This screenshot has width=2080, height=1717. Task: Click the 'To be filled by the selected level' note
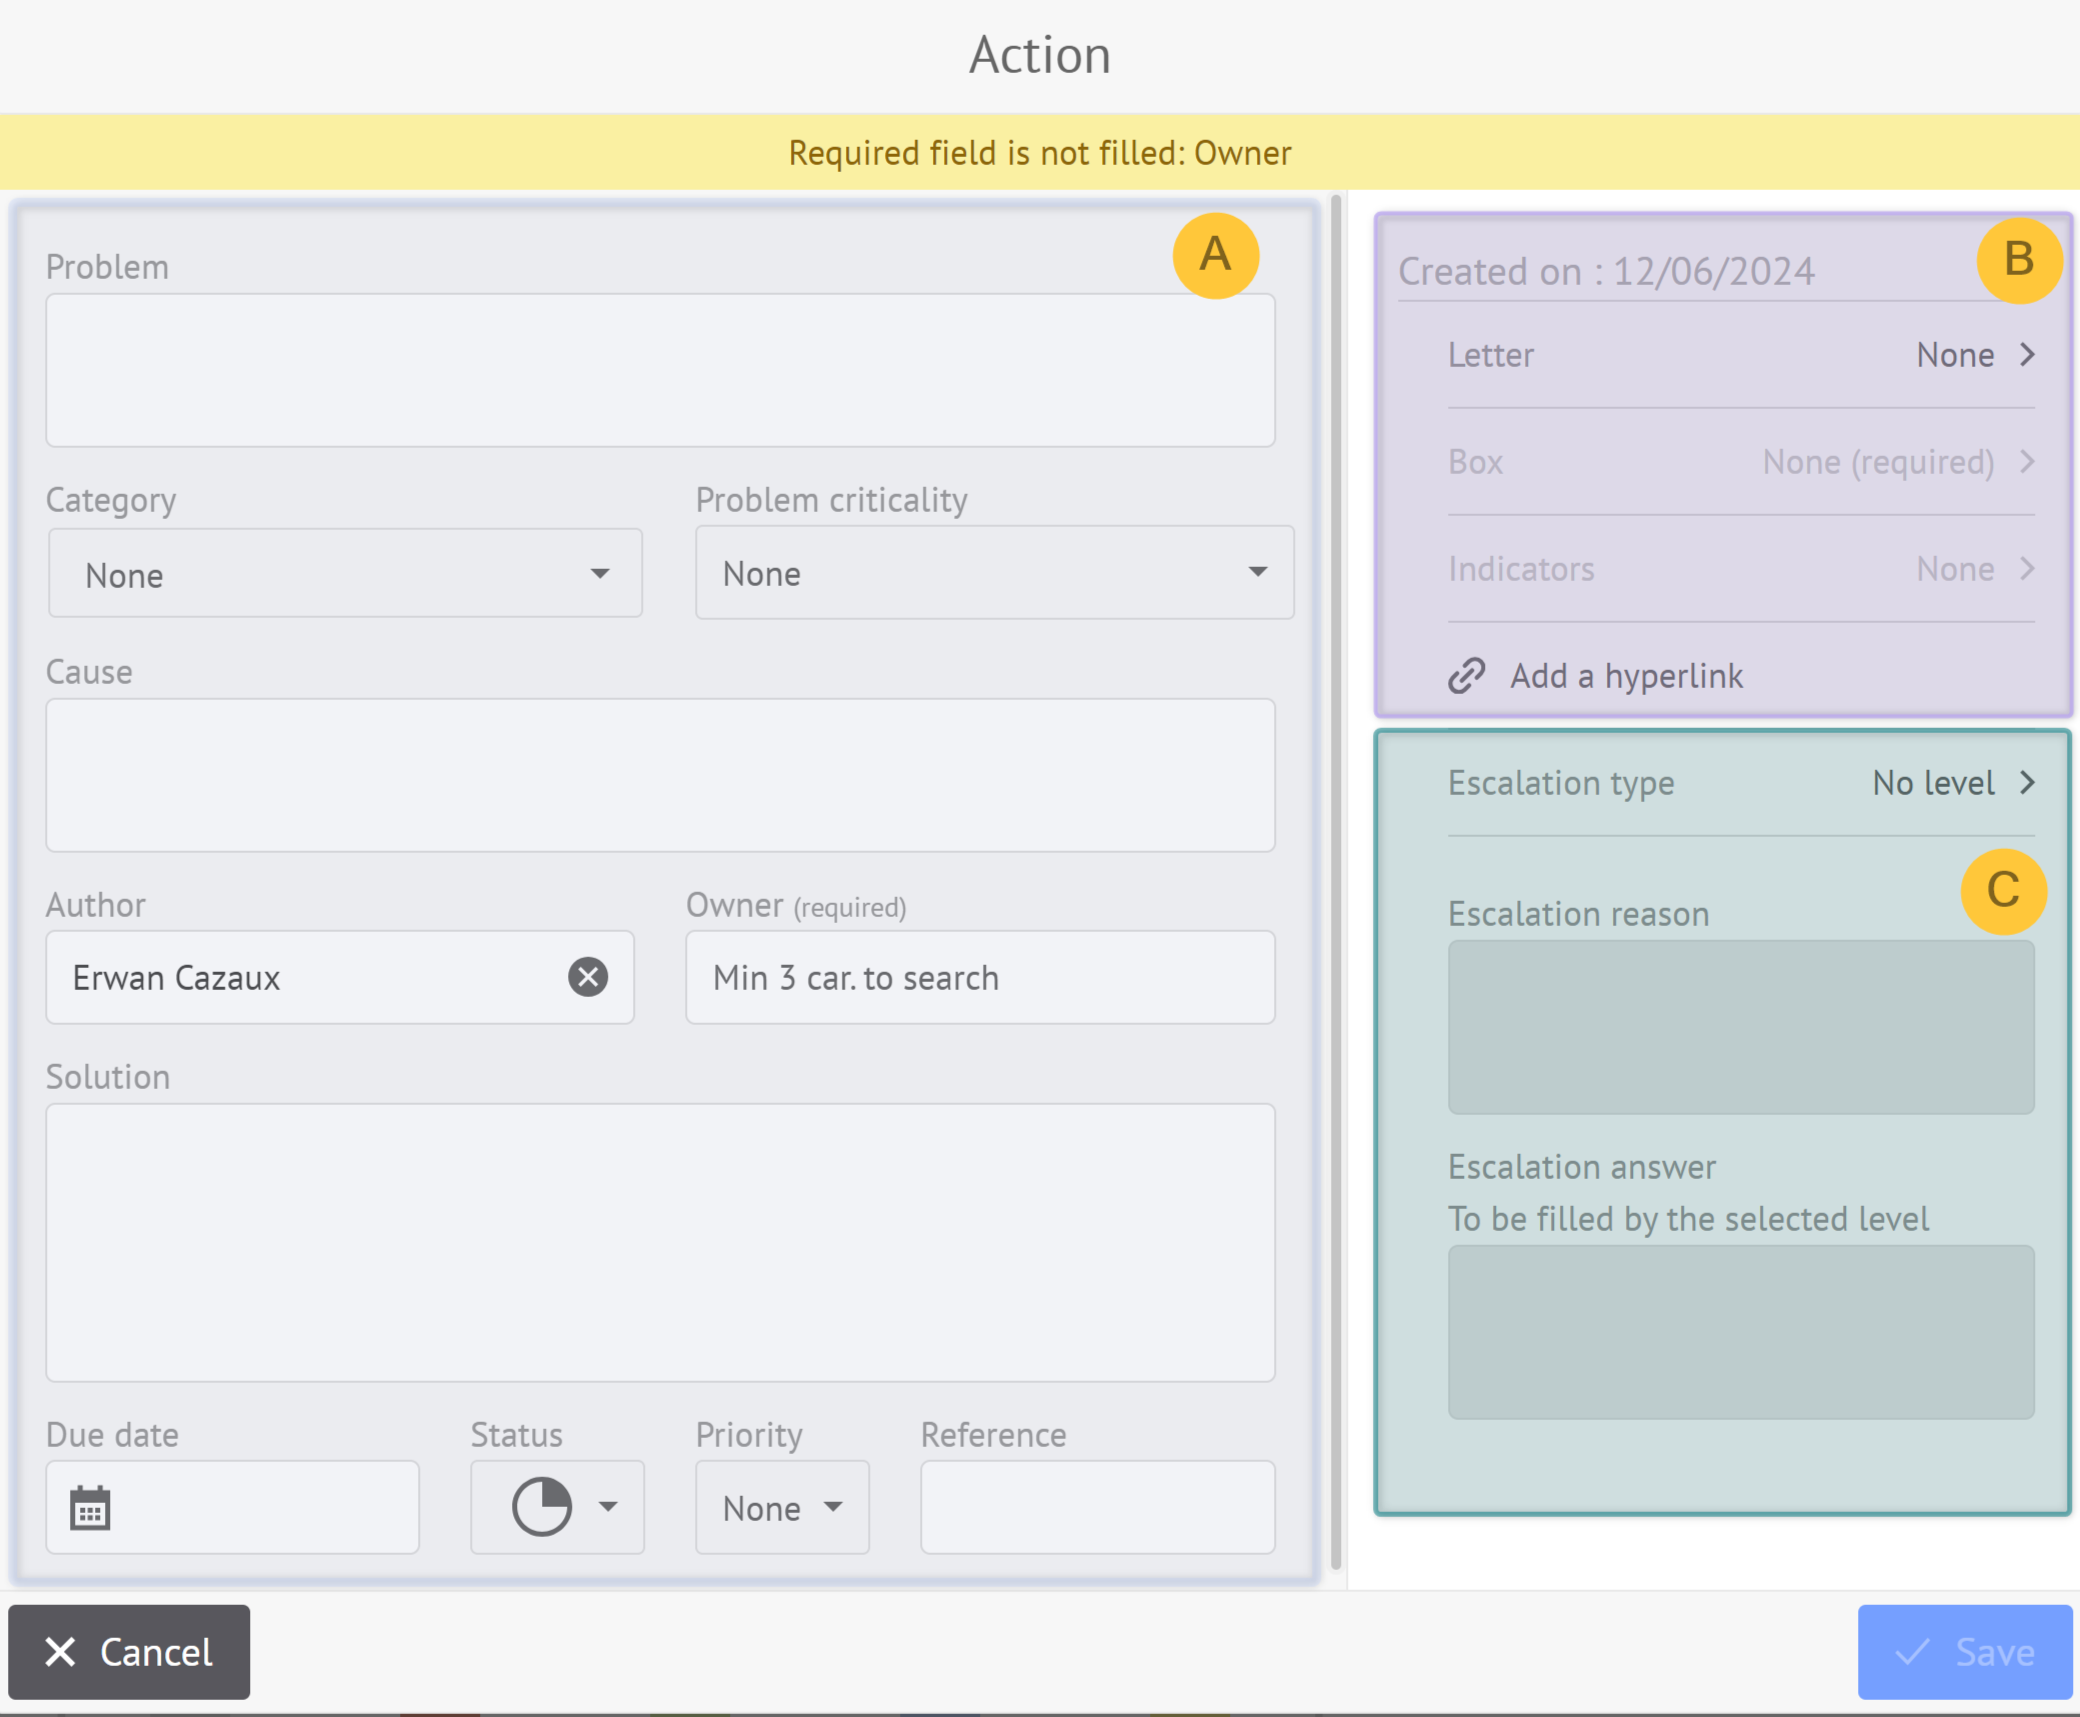coord(1688,1219)
